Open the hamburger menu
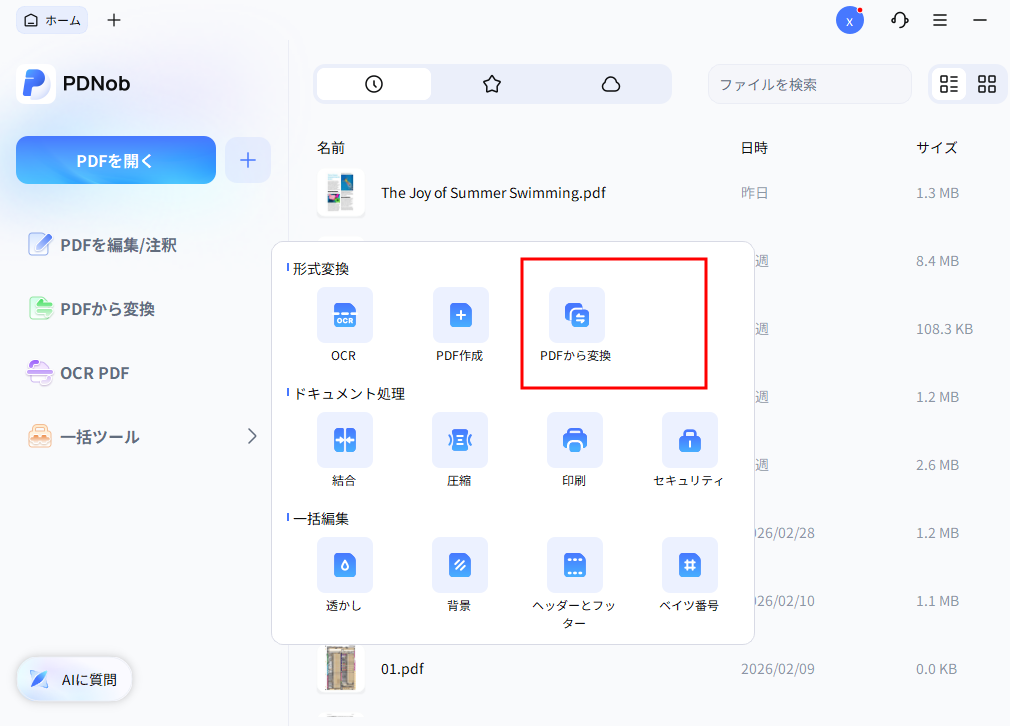Screen dimensions: 1010x726 coord(939,19)
